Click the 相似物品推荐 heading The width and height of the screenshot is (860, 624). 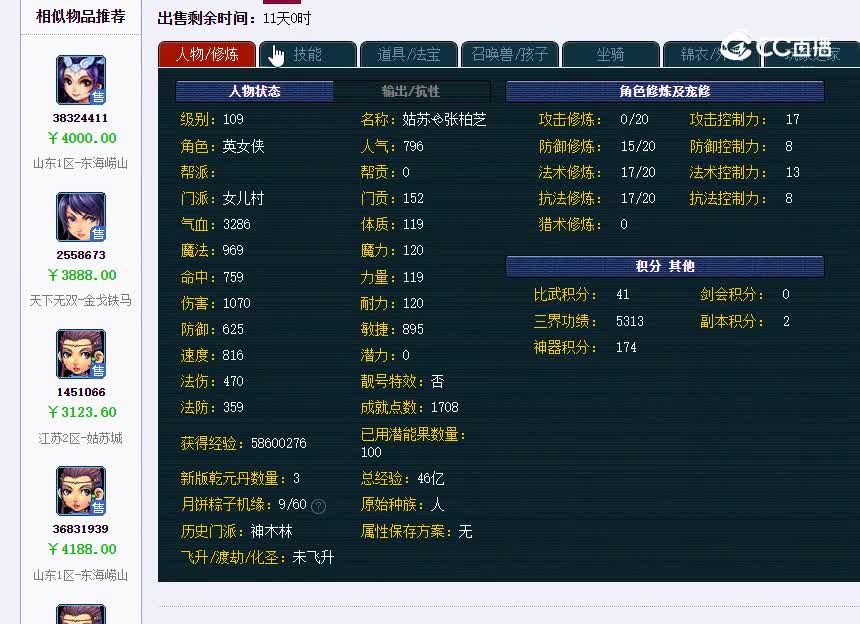(81, 16)
